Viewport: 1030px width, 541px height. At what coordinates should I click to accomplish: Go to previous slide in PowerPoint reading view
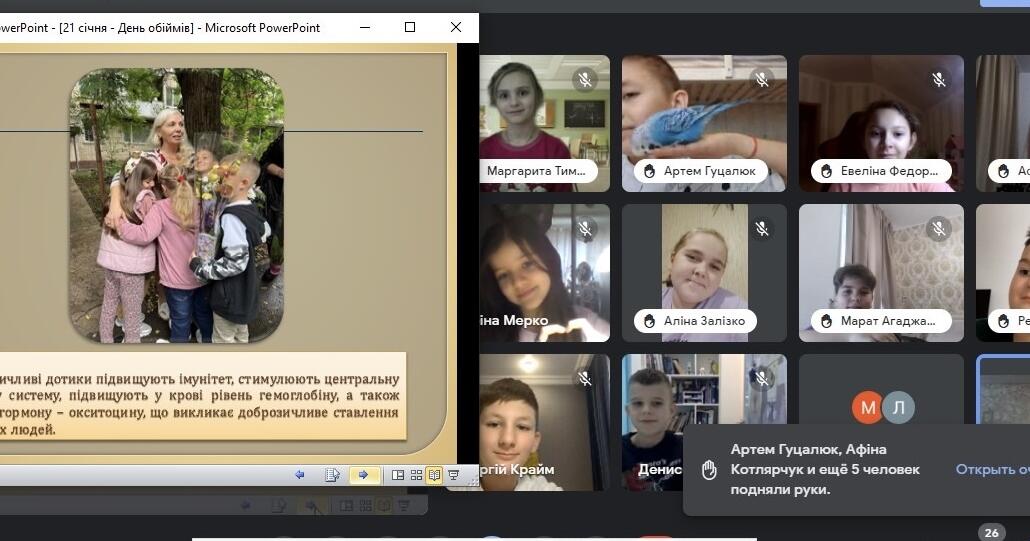point(300,475)
